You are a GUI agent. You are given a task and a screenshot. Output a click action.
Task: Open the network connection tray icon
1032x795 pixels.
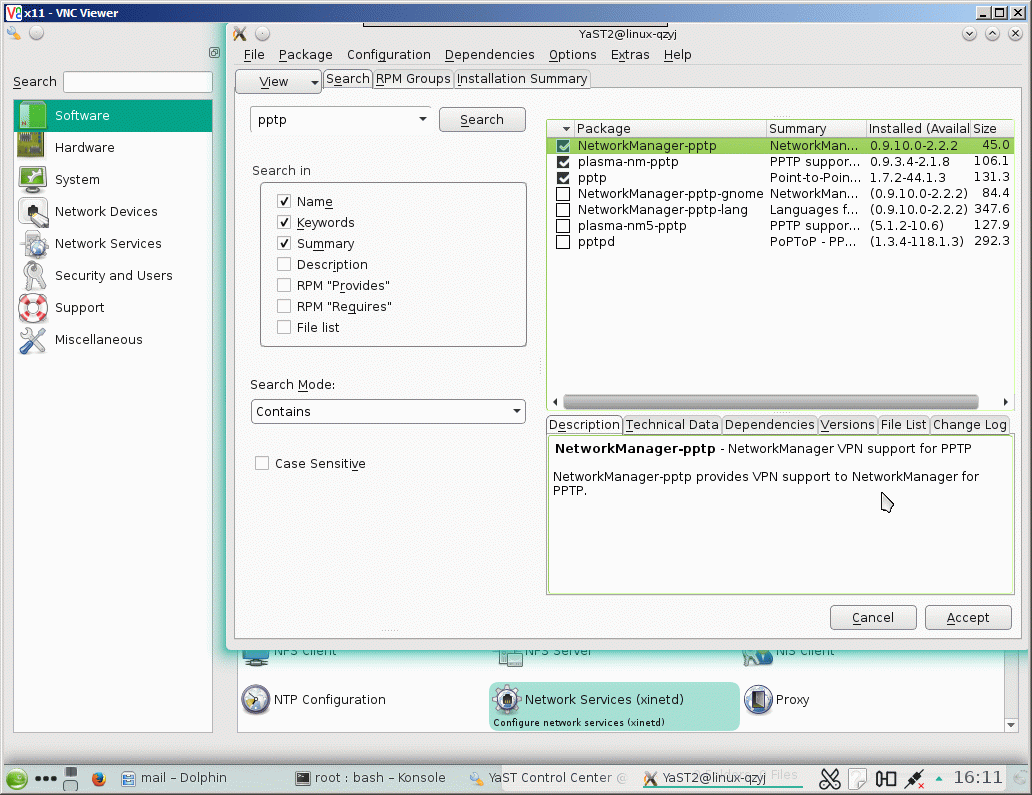click(x=914, y=779)
